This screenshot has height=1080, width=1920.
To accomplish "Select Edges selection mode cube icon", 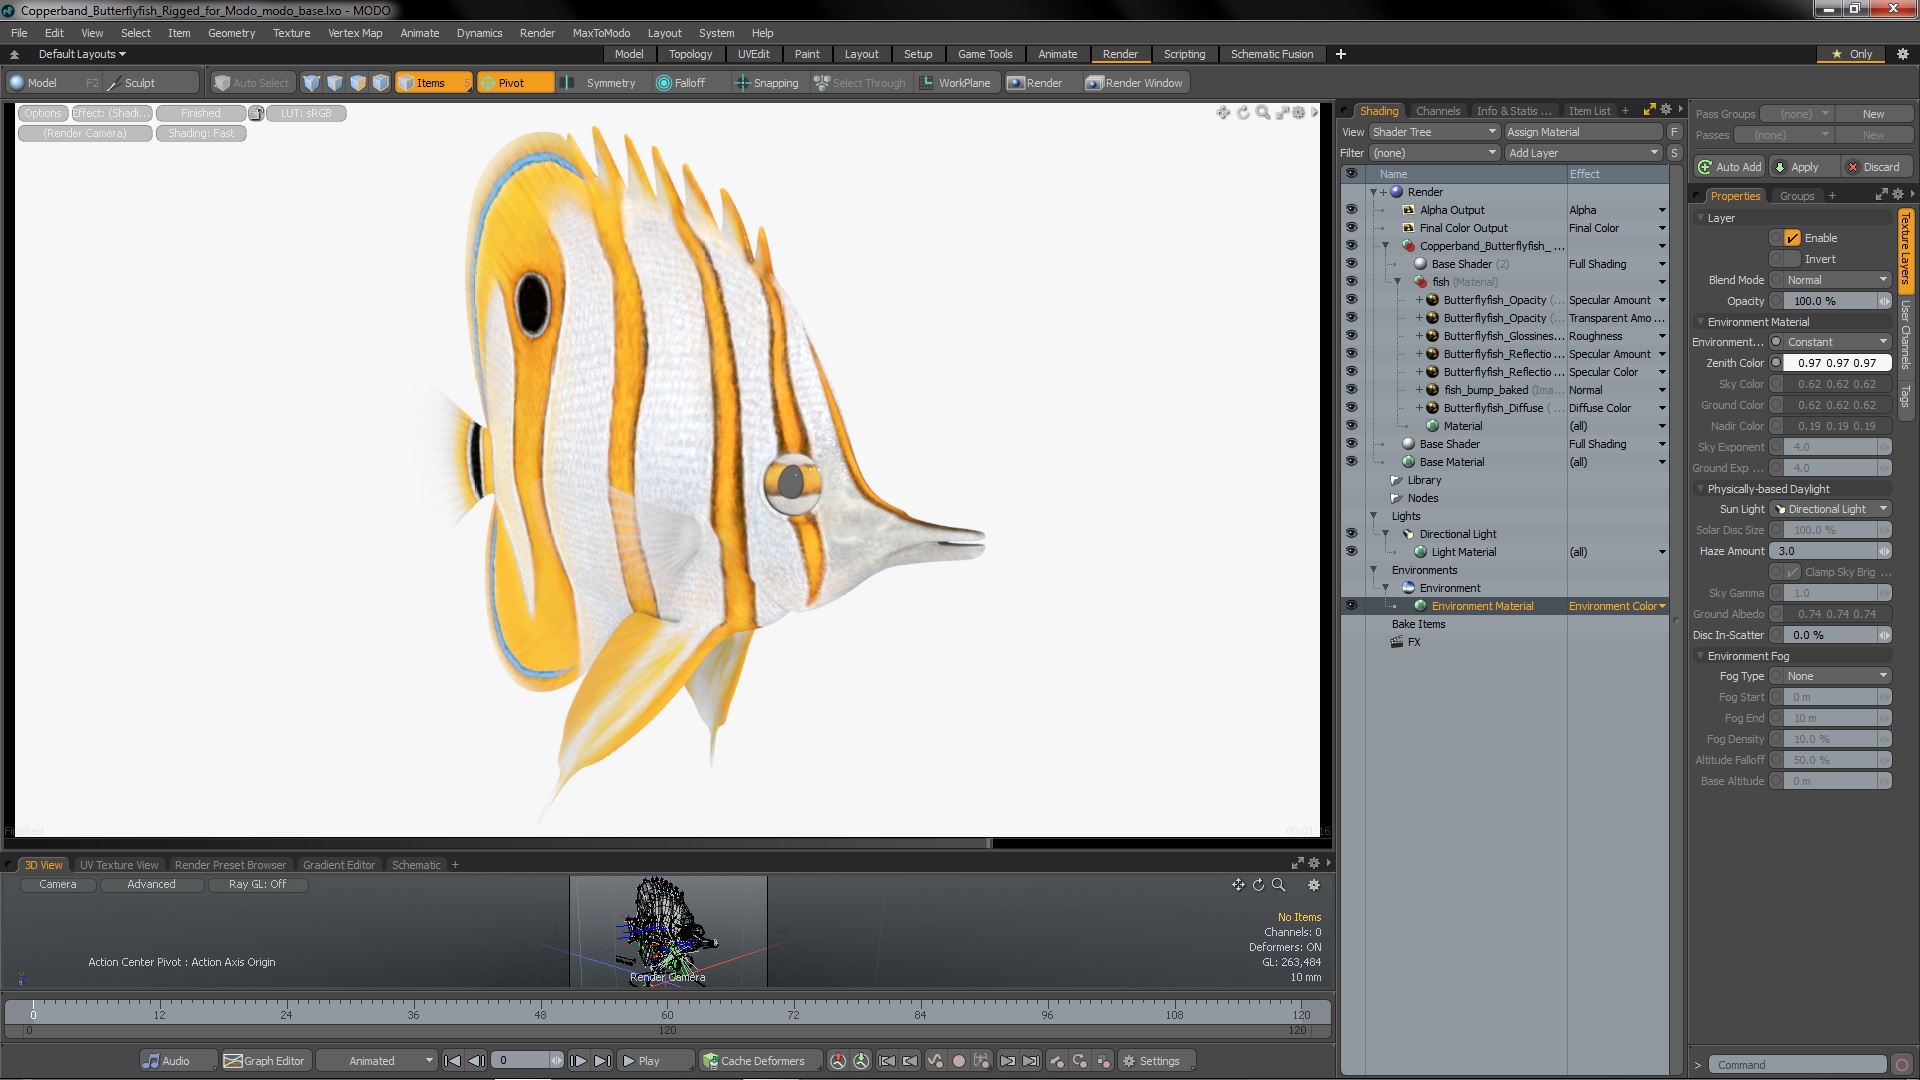I will (x=334, y=83).
